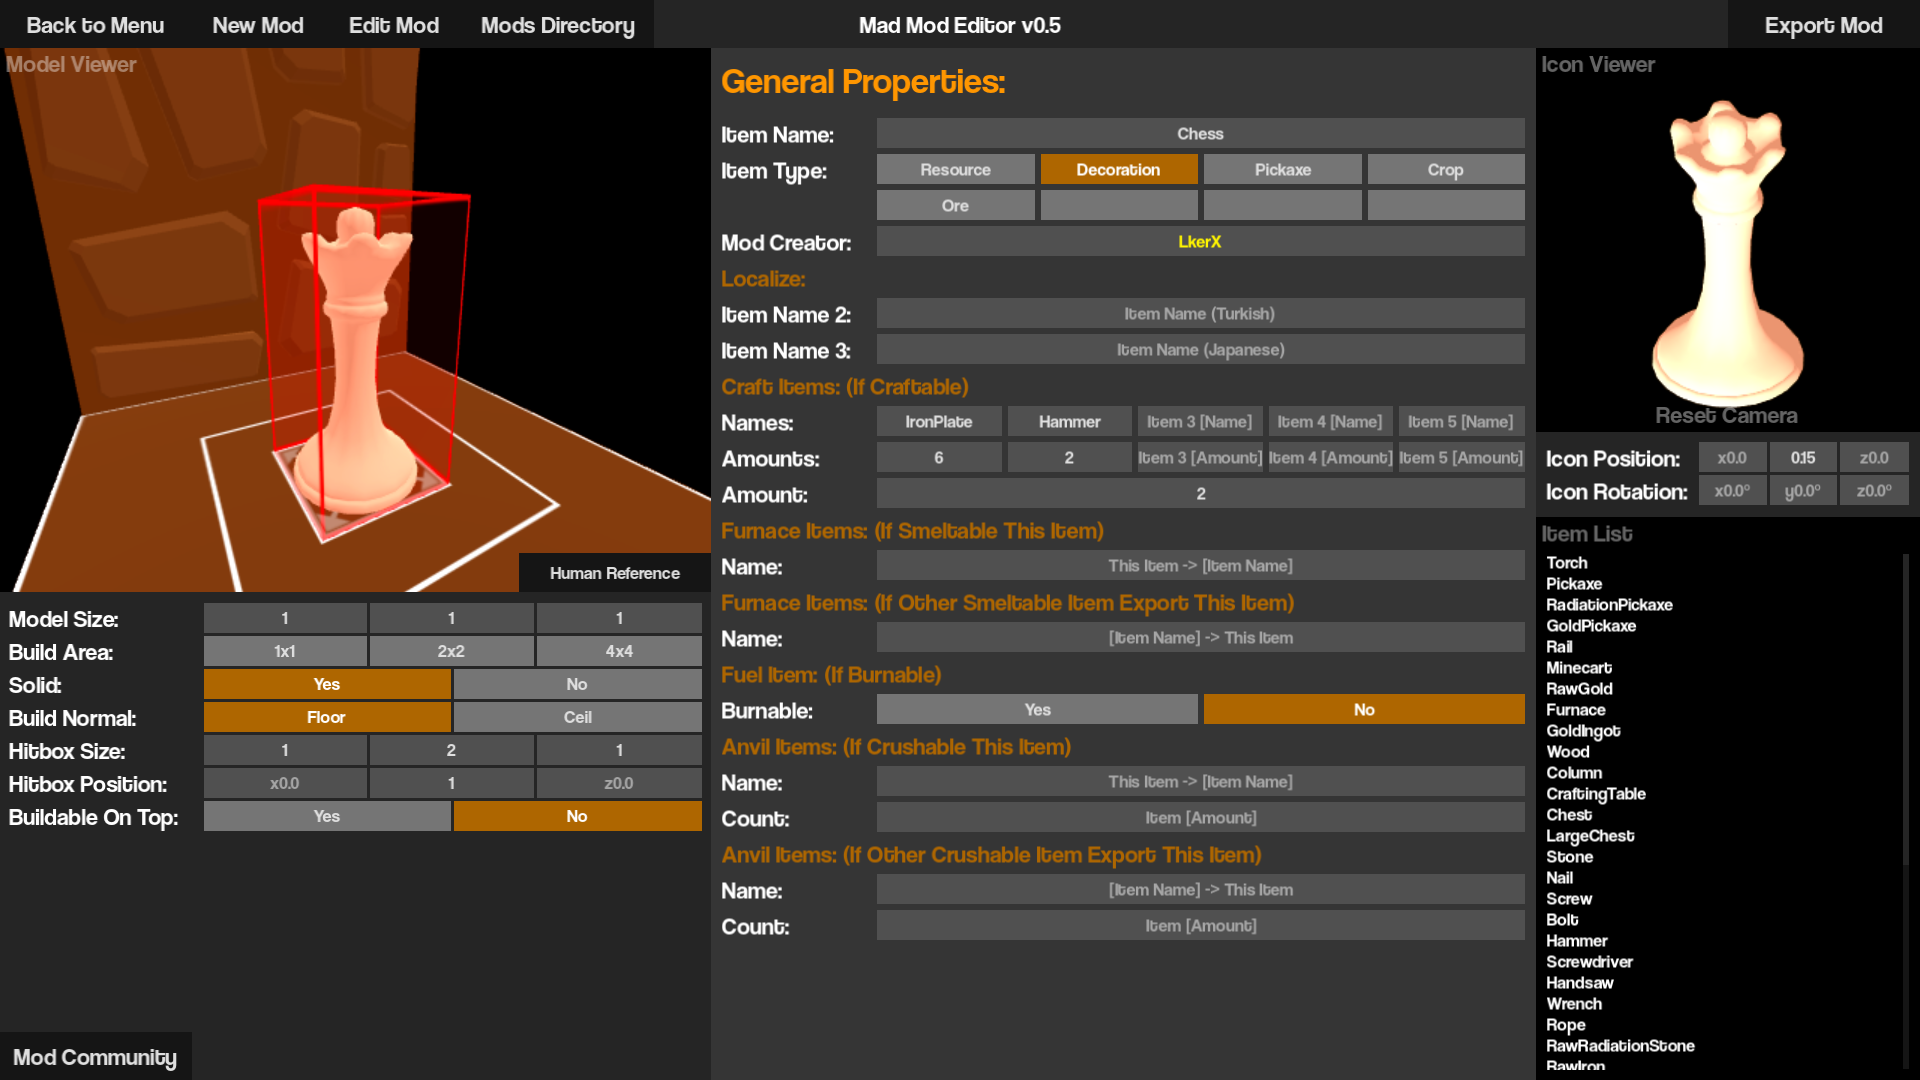Select Furnace in the Item List
The width and height of the screenshot is (1920, 1080).
[x=1576, y=710]
